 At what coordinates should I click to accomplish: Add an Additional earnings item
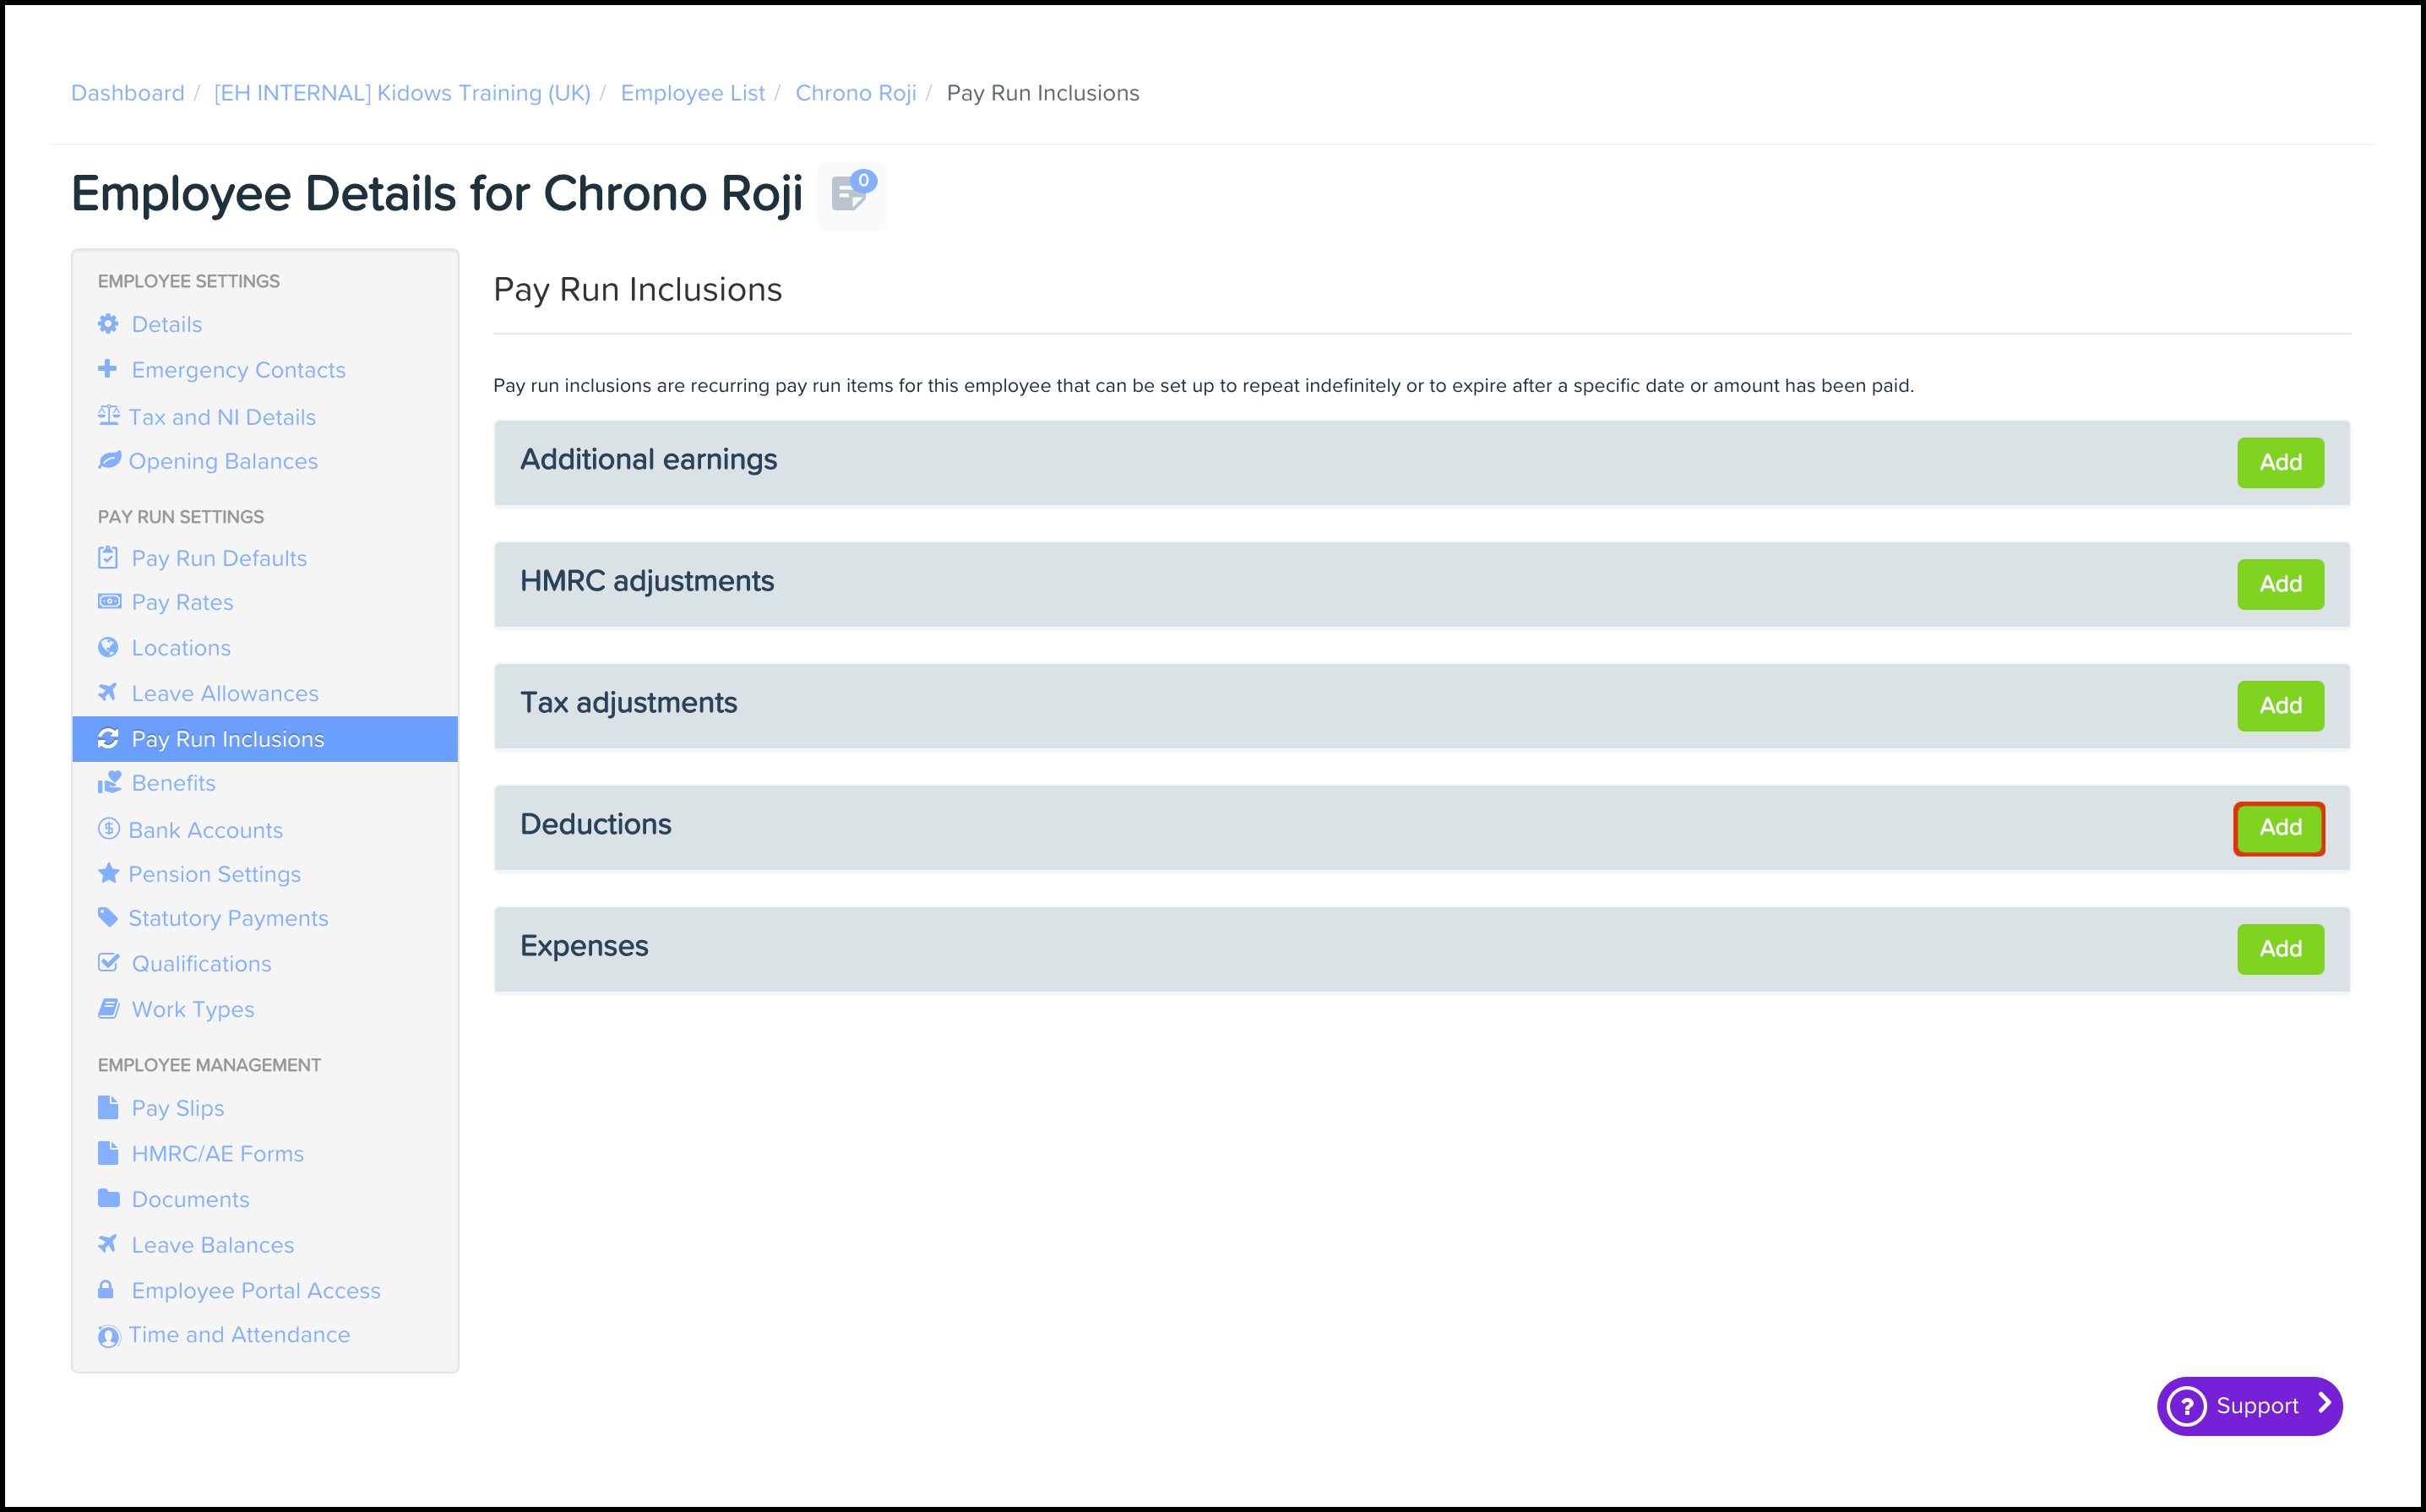point(2279,463)
